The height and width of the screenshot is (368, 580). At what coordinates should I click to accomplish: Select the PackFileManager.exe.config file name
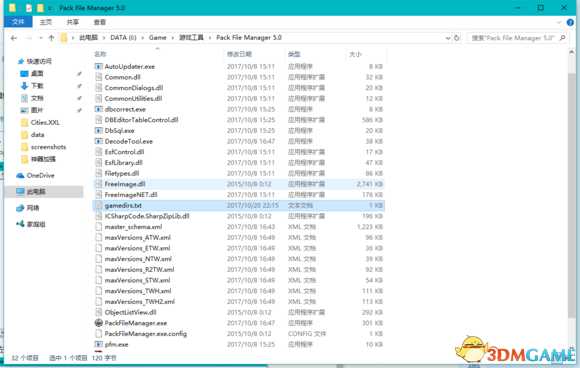coord(146,334)
